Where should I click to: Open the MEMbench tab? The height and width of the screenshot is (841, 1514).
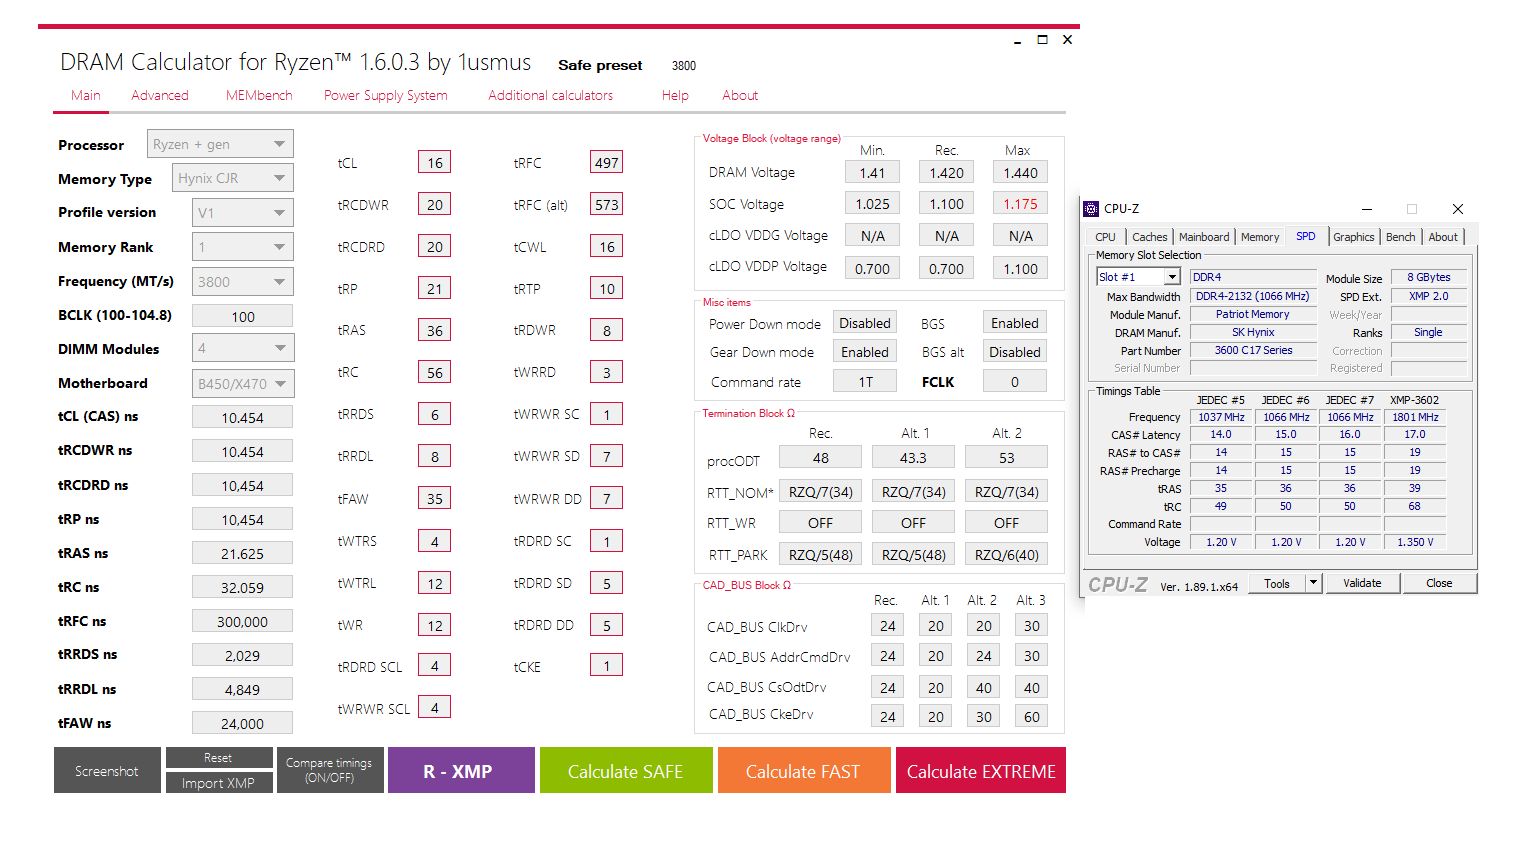[259, 95]
